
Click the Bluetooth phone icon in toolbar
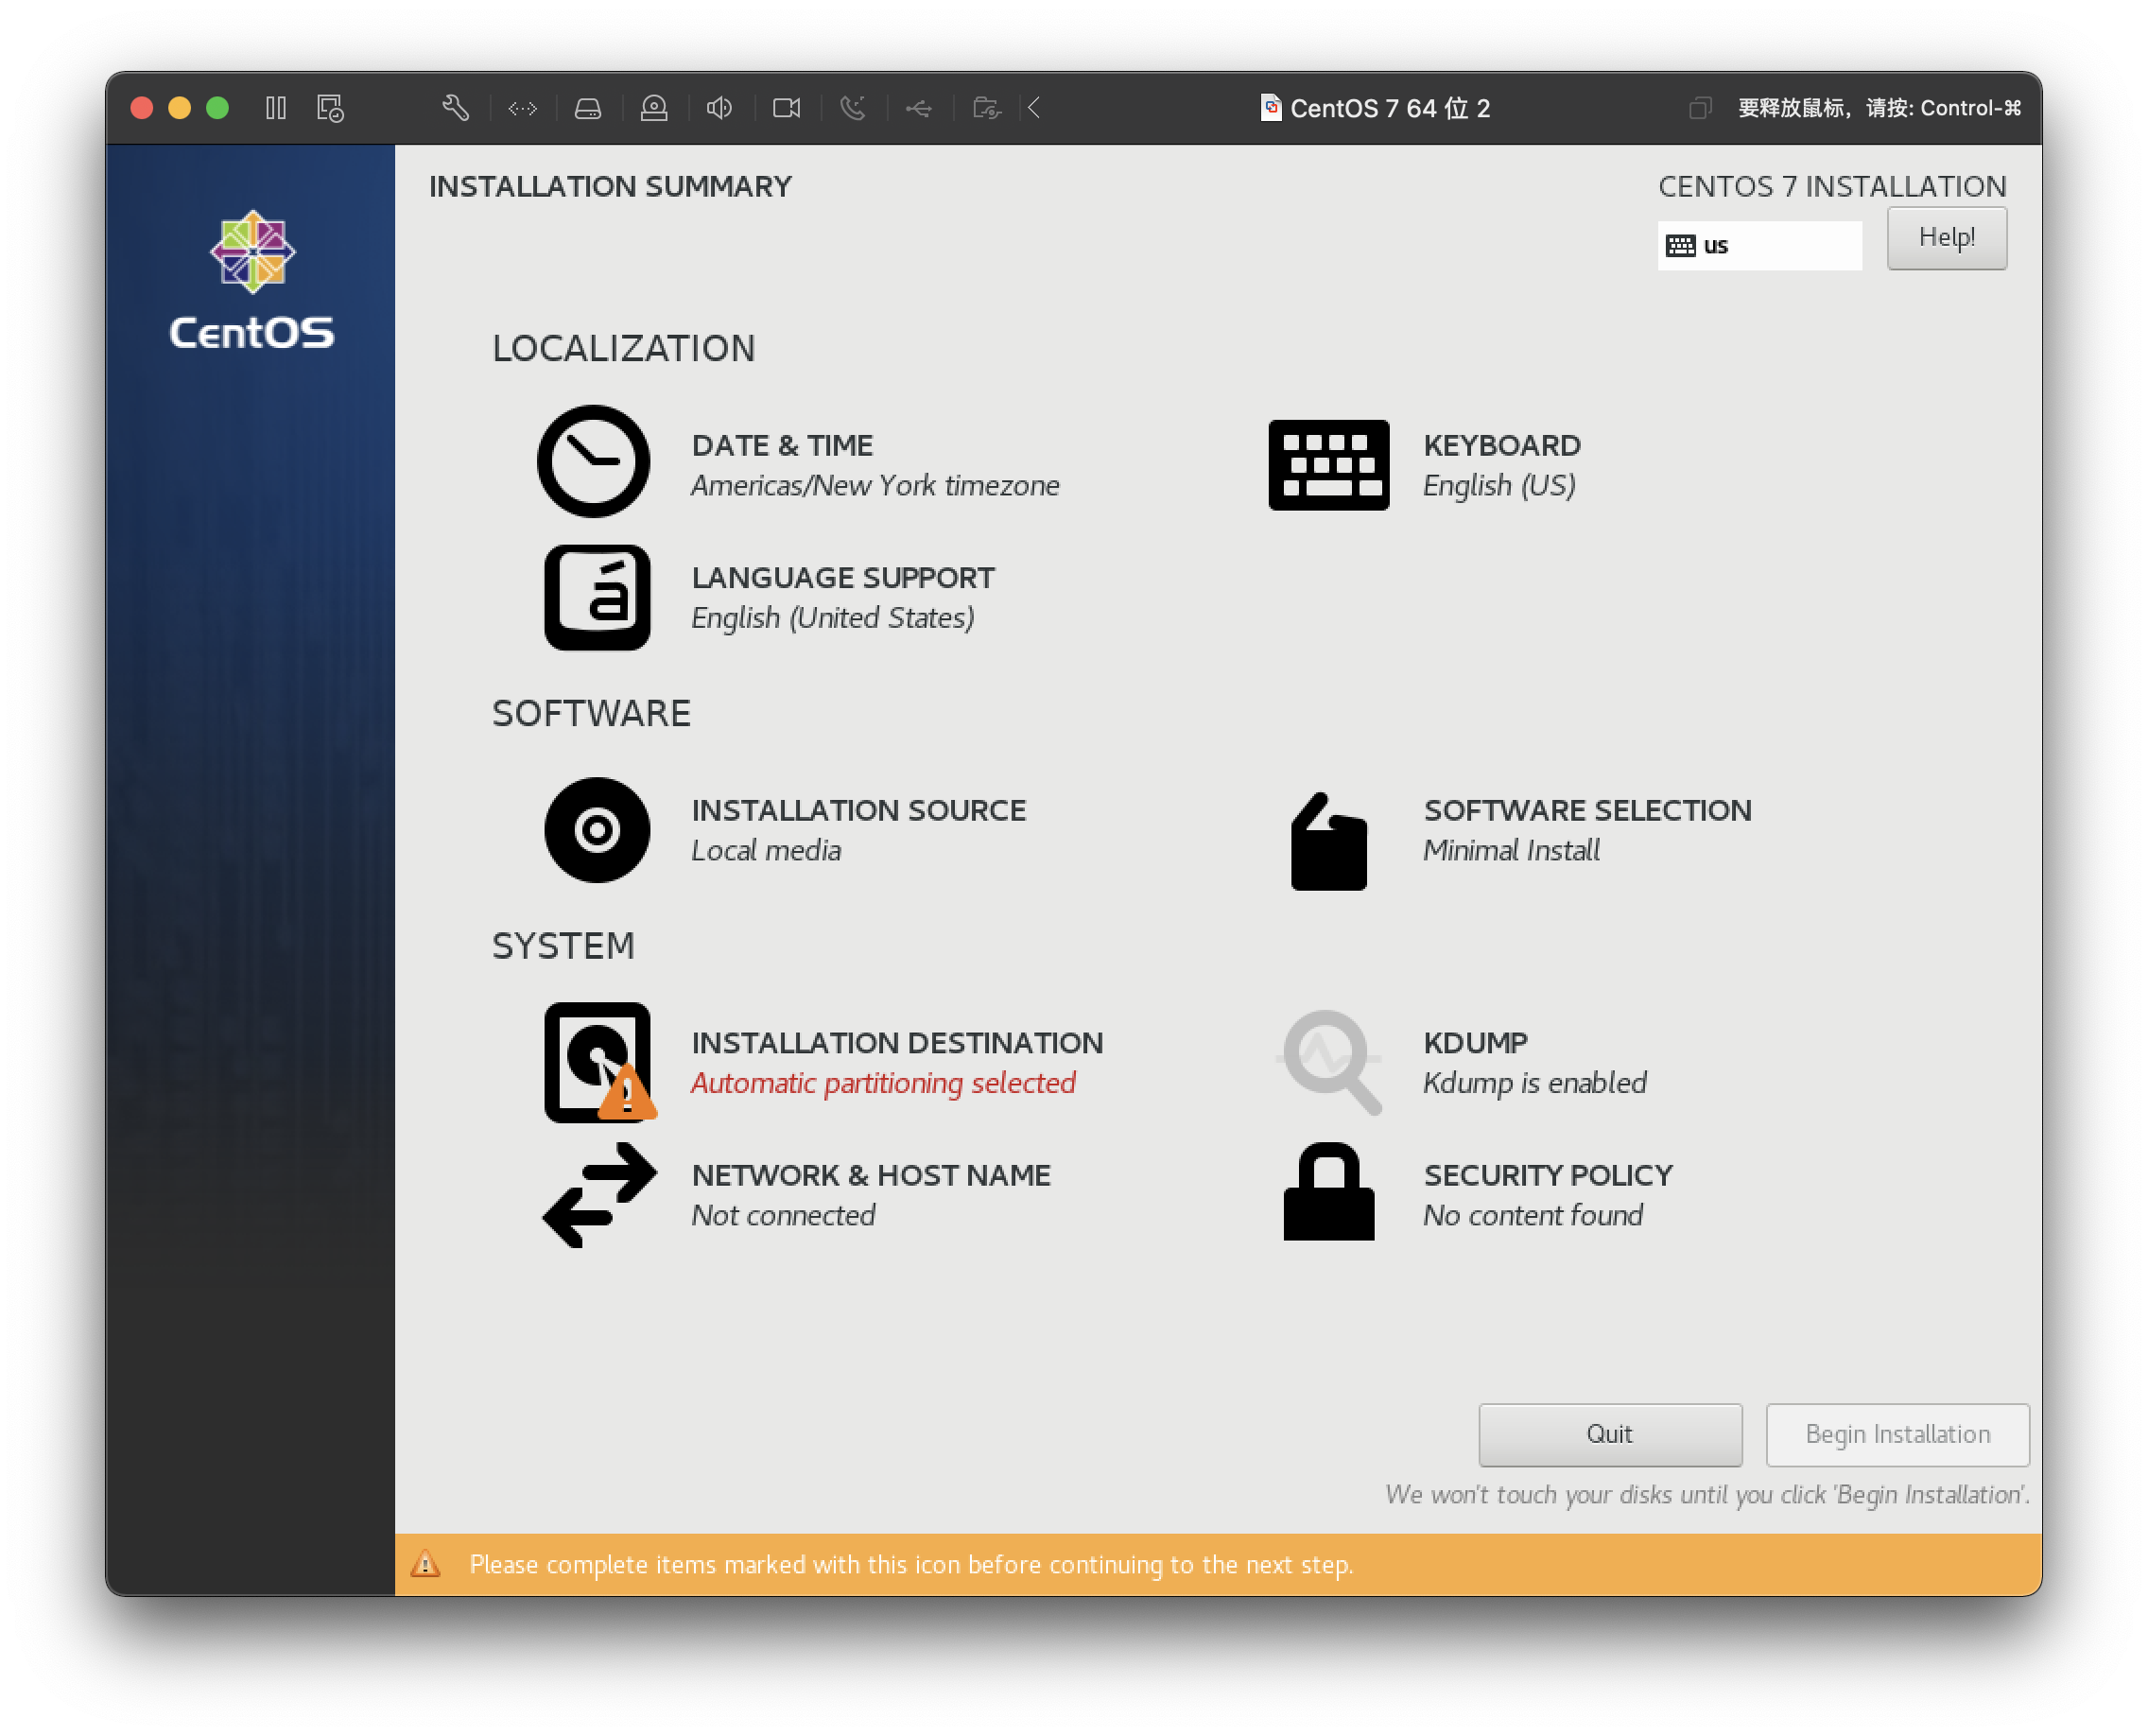tap(853, 108)
